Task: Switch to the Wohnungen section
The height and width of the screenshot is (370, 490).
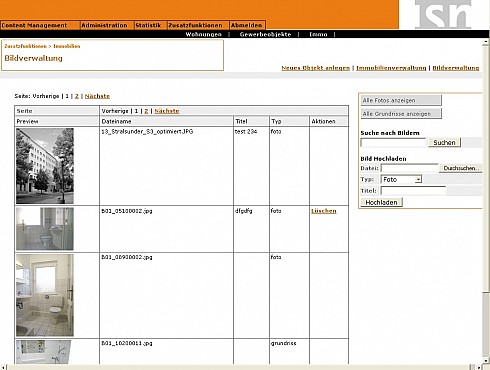Action: pos(204,34)
